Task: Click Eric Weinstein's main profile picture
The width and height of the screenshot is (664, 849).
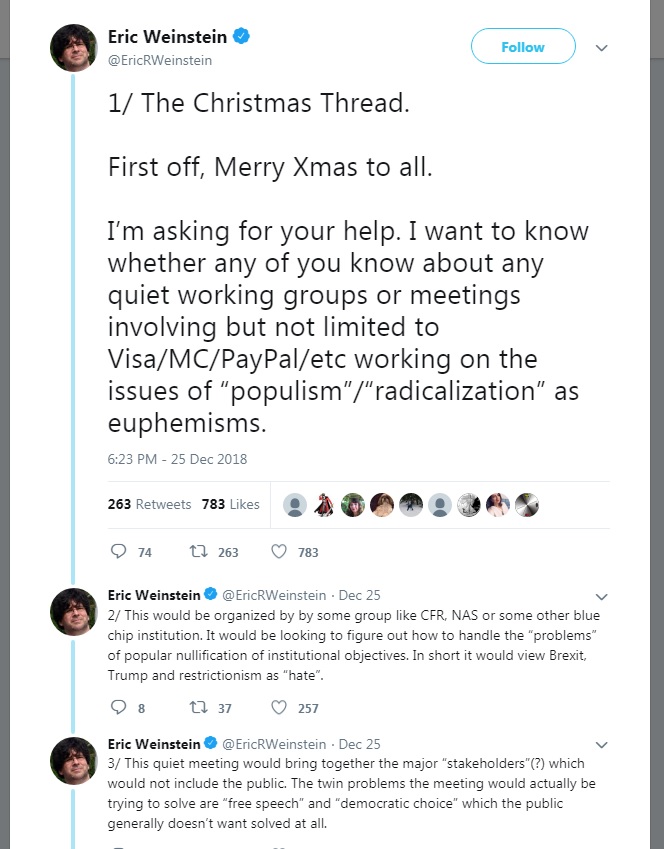Action: point(73,47)
